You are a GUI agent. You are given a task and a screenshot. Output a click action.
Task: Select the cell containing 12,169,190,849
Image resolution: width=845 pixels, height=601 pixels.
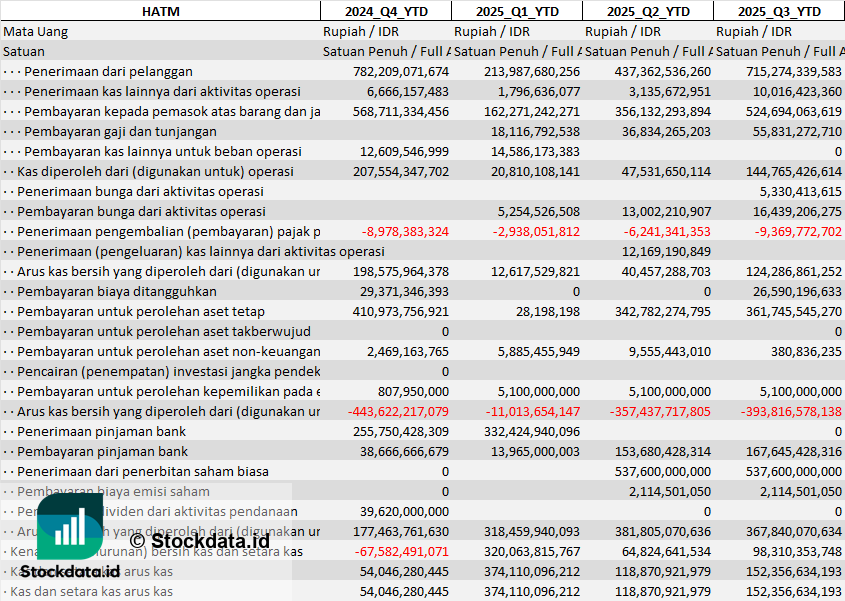[665, 251]
